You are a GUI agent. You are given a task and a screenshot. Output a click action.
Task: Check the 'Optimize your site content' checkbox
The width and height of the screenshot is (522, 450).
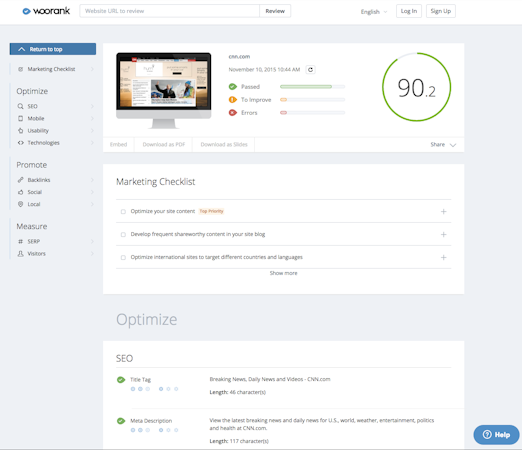(123, 212)
